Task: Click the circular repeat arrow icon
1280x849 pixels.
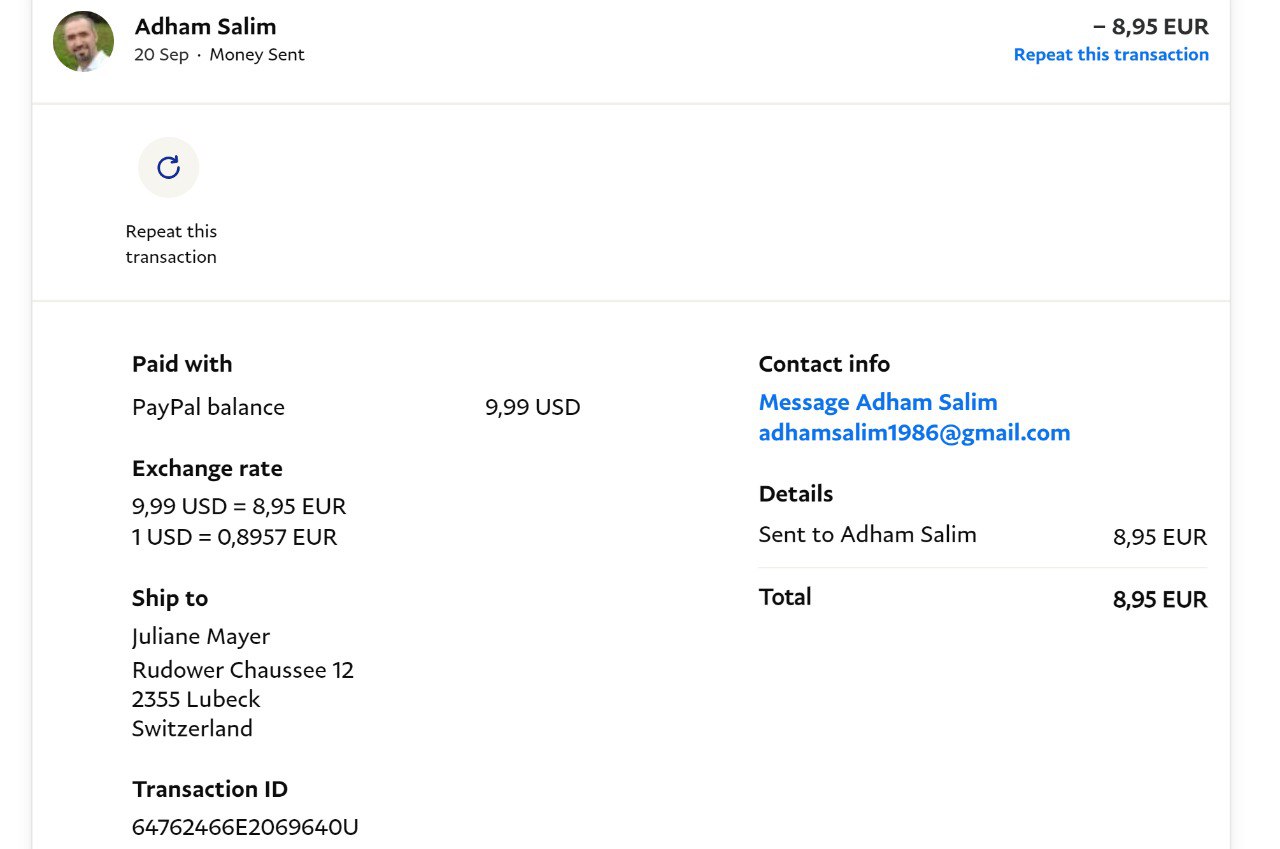Action: click(168, 167)
